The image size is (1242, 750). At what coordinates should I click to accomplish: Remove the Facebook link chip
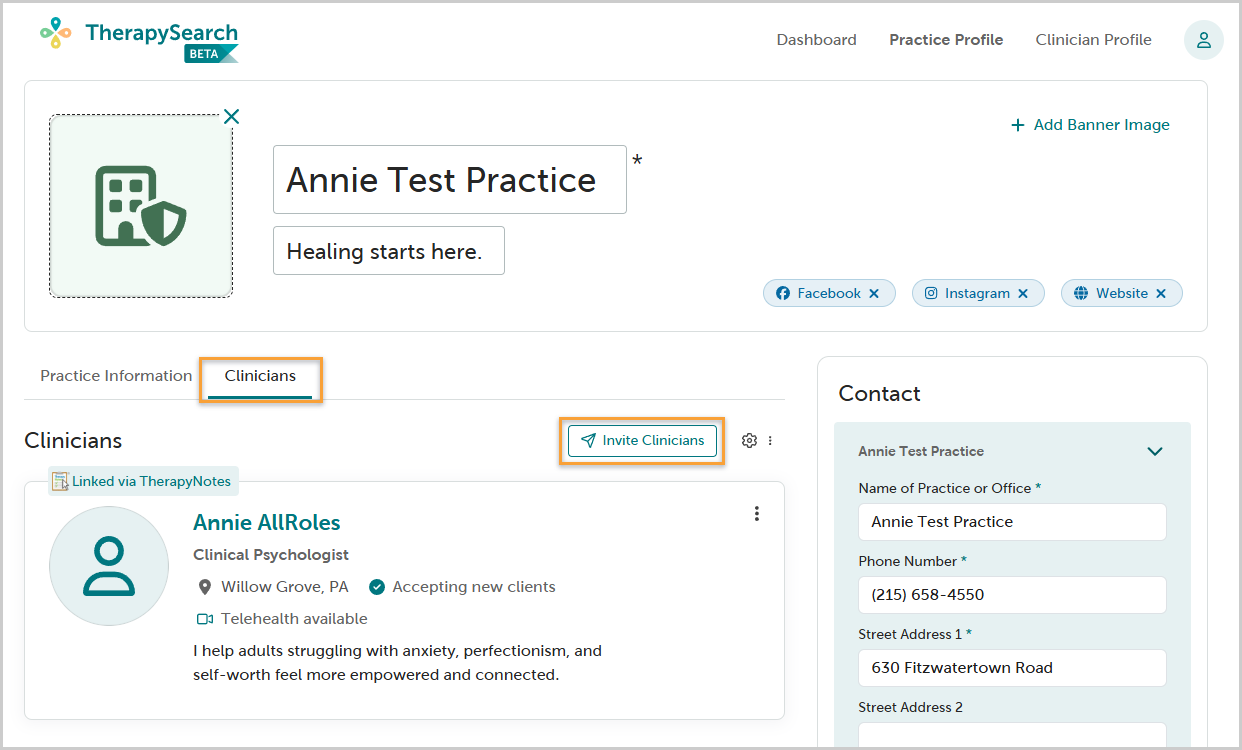click(x=874, y=294)
